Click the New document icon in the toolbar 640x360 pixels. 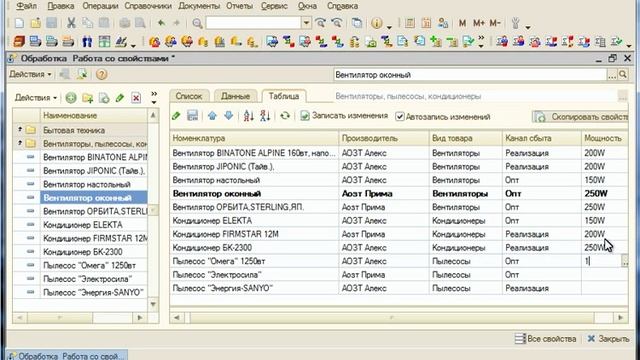(19, 23)
